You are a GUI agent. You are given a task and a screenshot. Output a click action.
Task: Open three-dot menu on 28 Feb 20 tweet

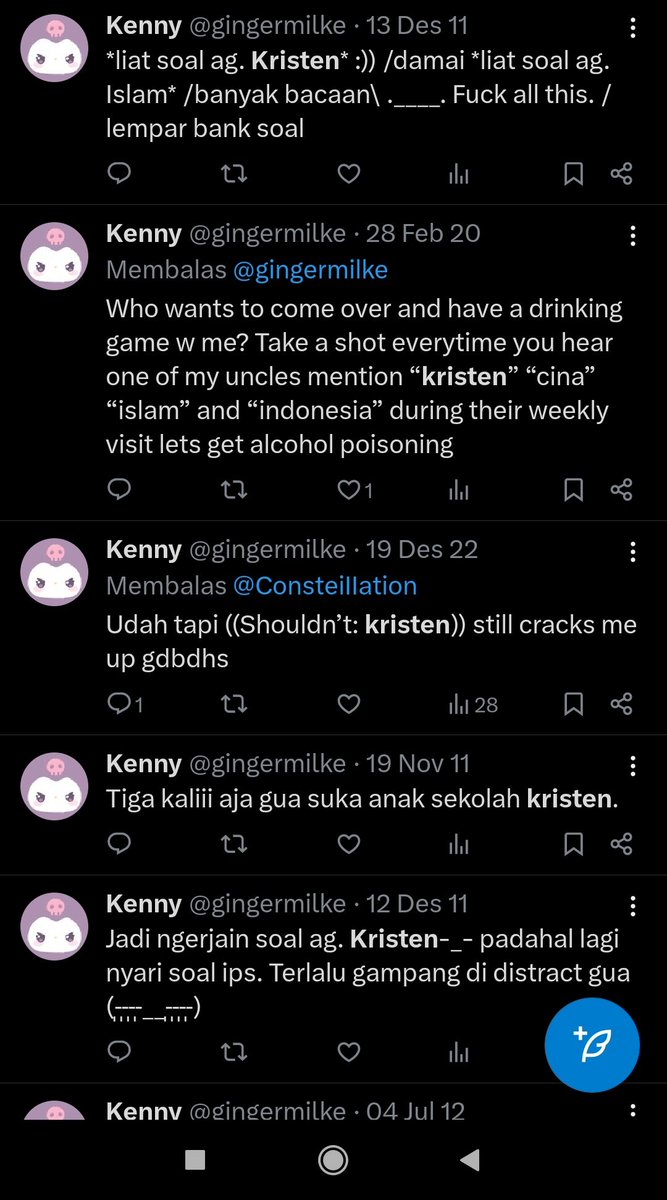pyautogui.click(x=632, y=235)
